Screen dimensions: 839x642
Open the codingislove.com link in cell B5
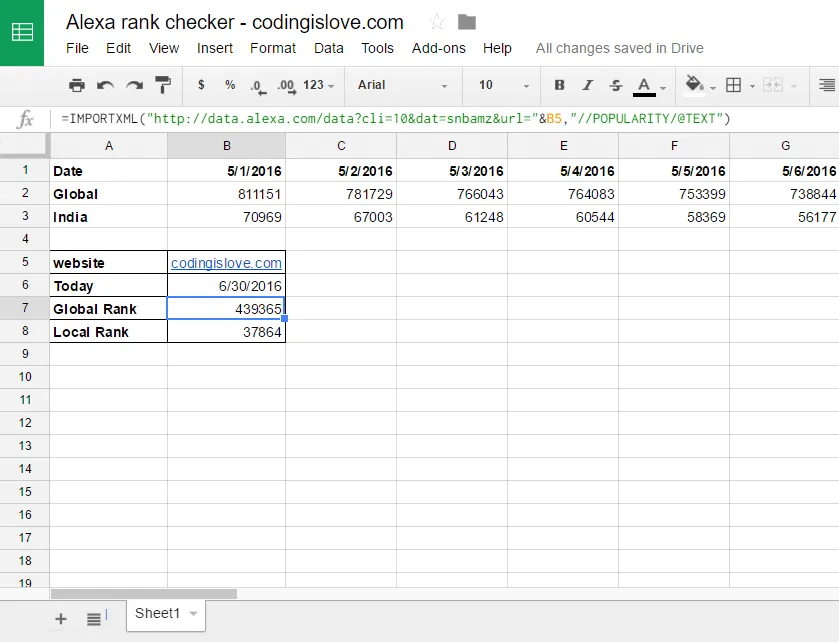[x=226, y=263]
